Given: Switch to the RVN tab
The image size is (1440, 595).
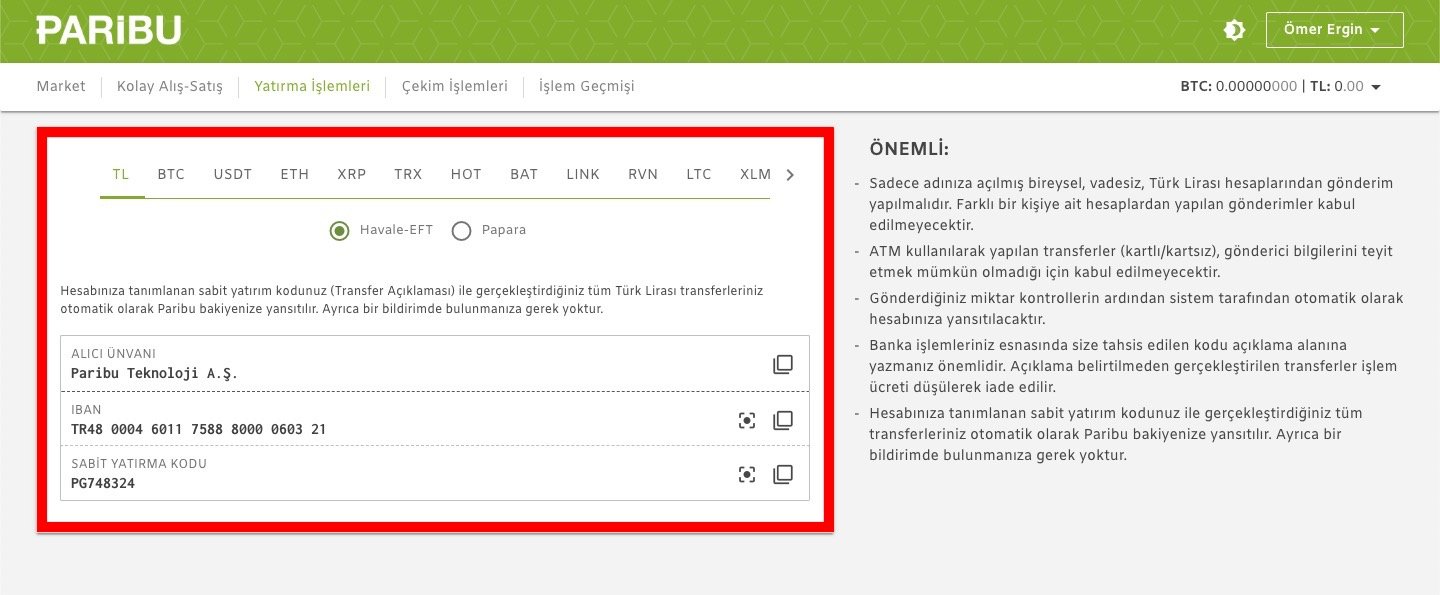Looking at the screenshot, I should tap(643, 174).
